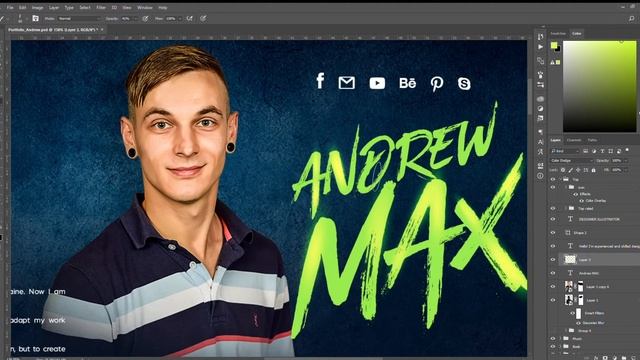Viewport: 640px width, 360px height.
Task: Hide the selected Layer 3
Action: [x=553, y=260]
